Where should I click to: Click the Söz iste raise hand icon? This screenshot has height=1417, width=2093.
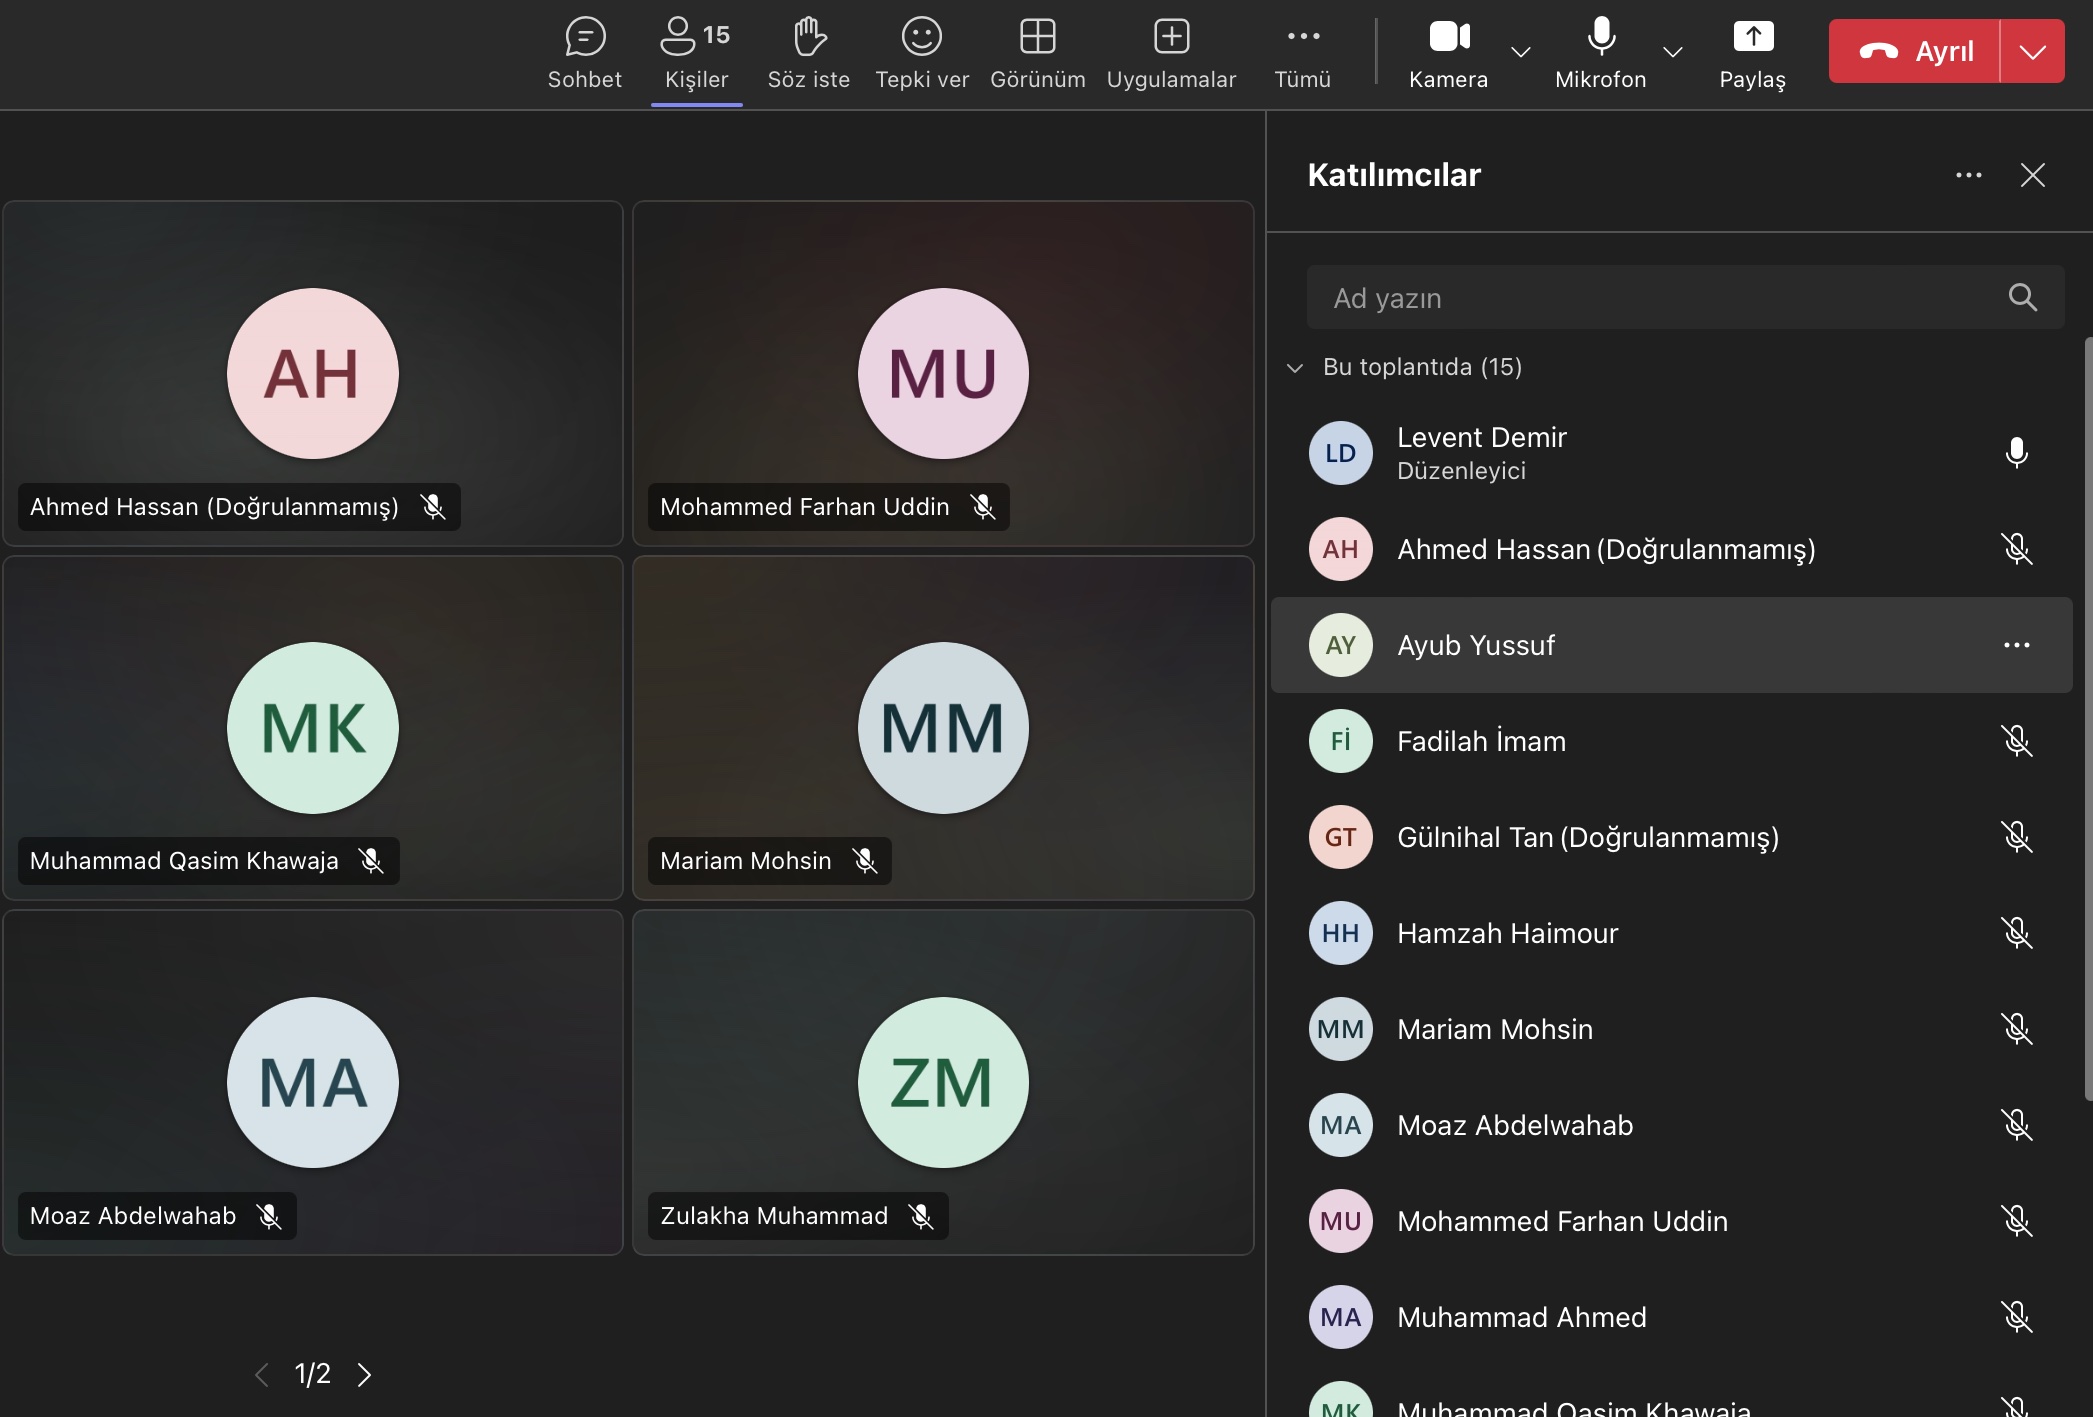(808, 38)
